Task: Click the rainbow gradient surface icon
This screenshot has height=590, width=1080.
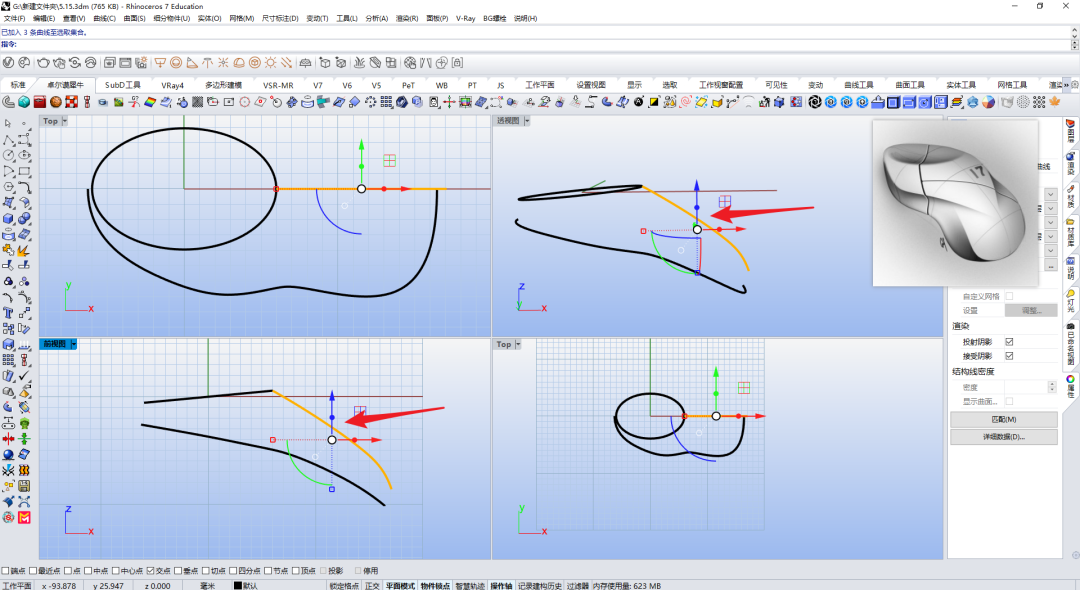Action: [x=150, y=102]
